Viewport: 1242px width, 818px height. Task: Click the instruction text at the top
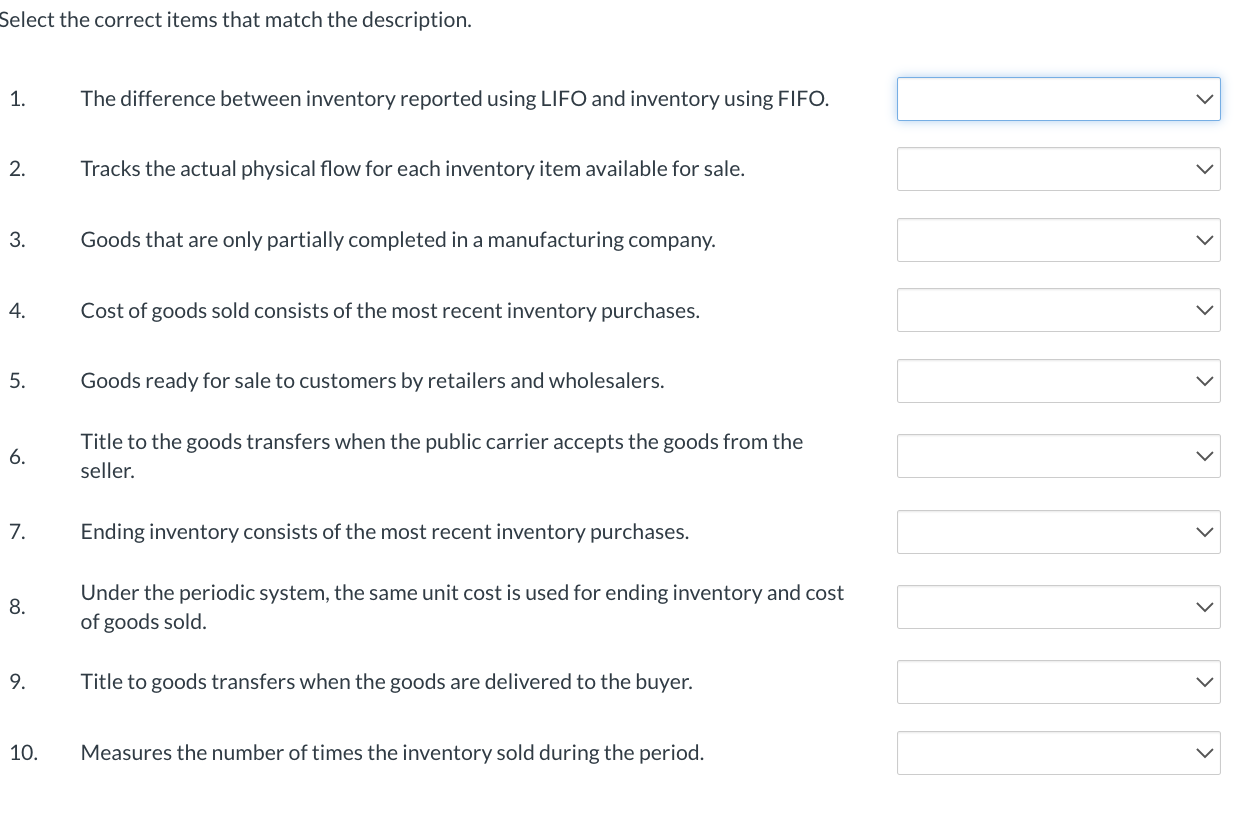tap(235, 19)
